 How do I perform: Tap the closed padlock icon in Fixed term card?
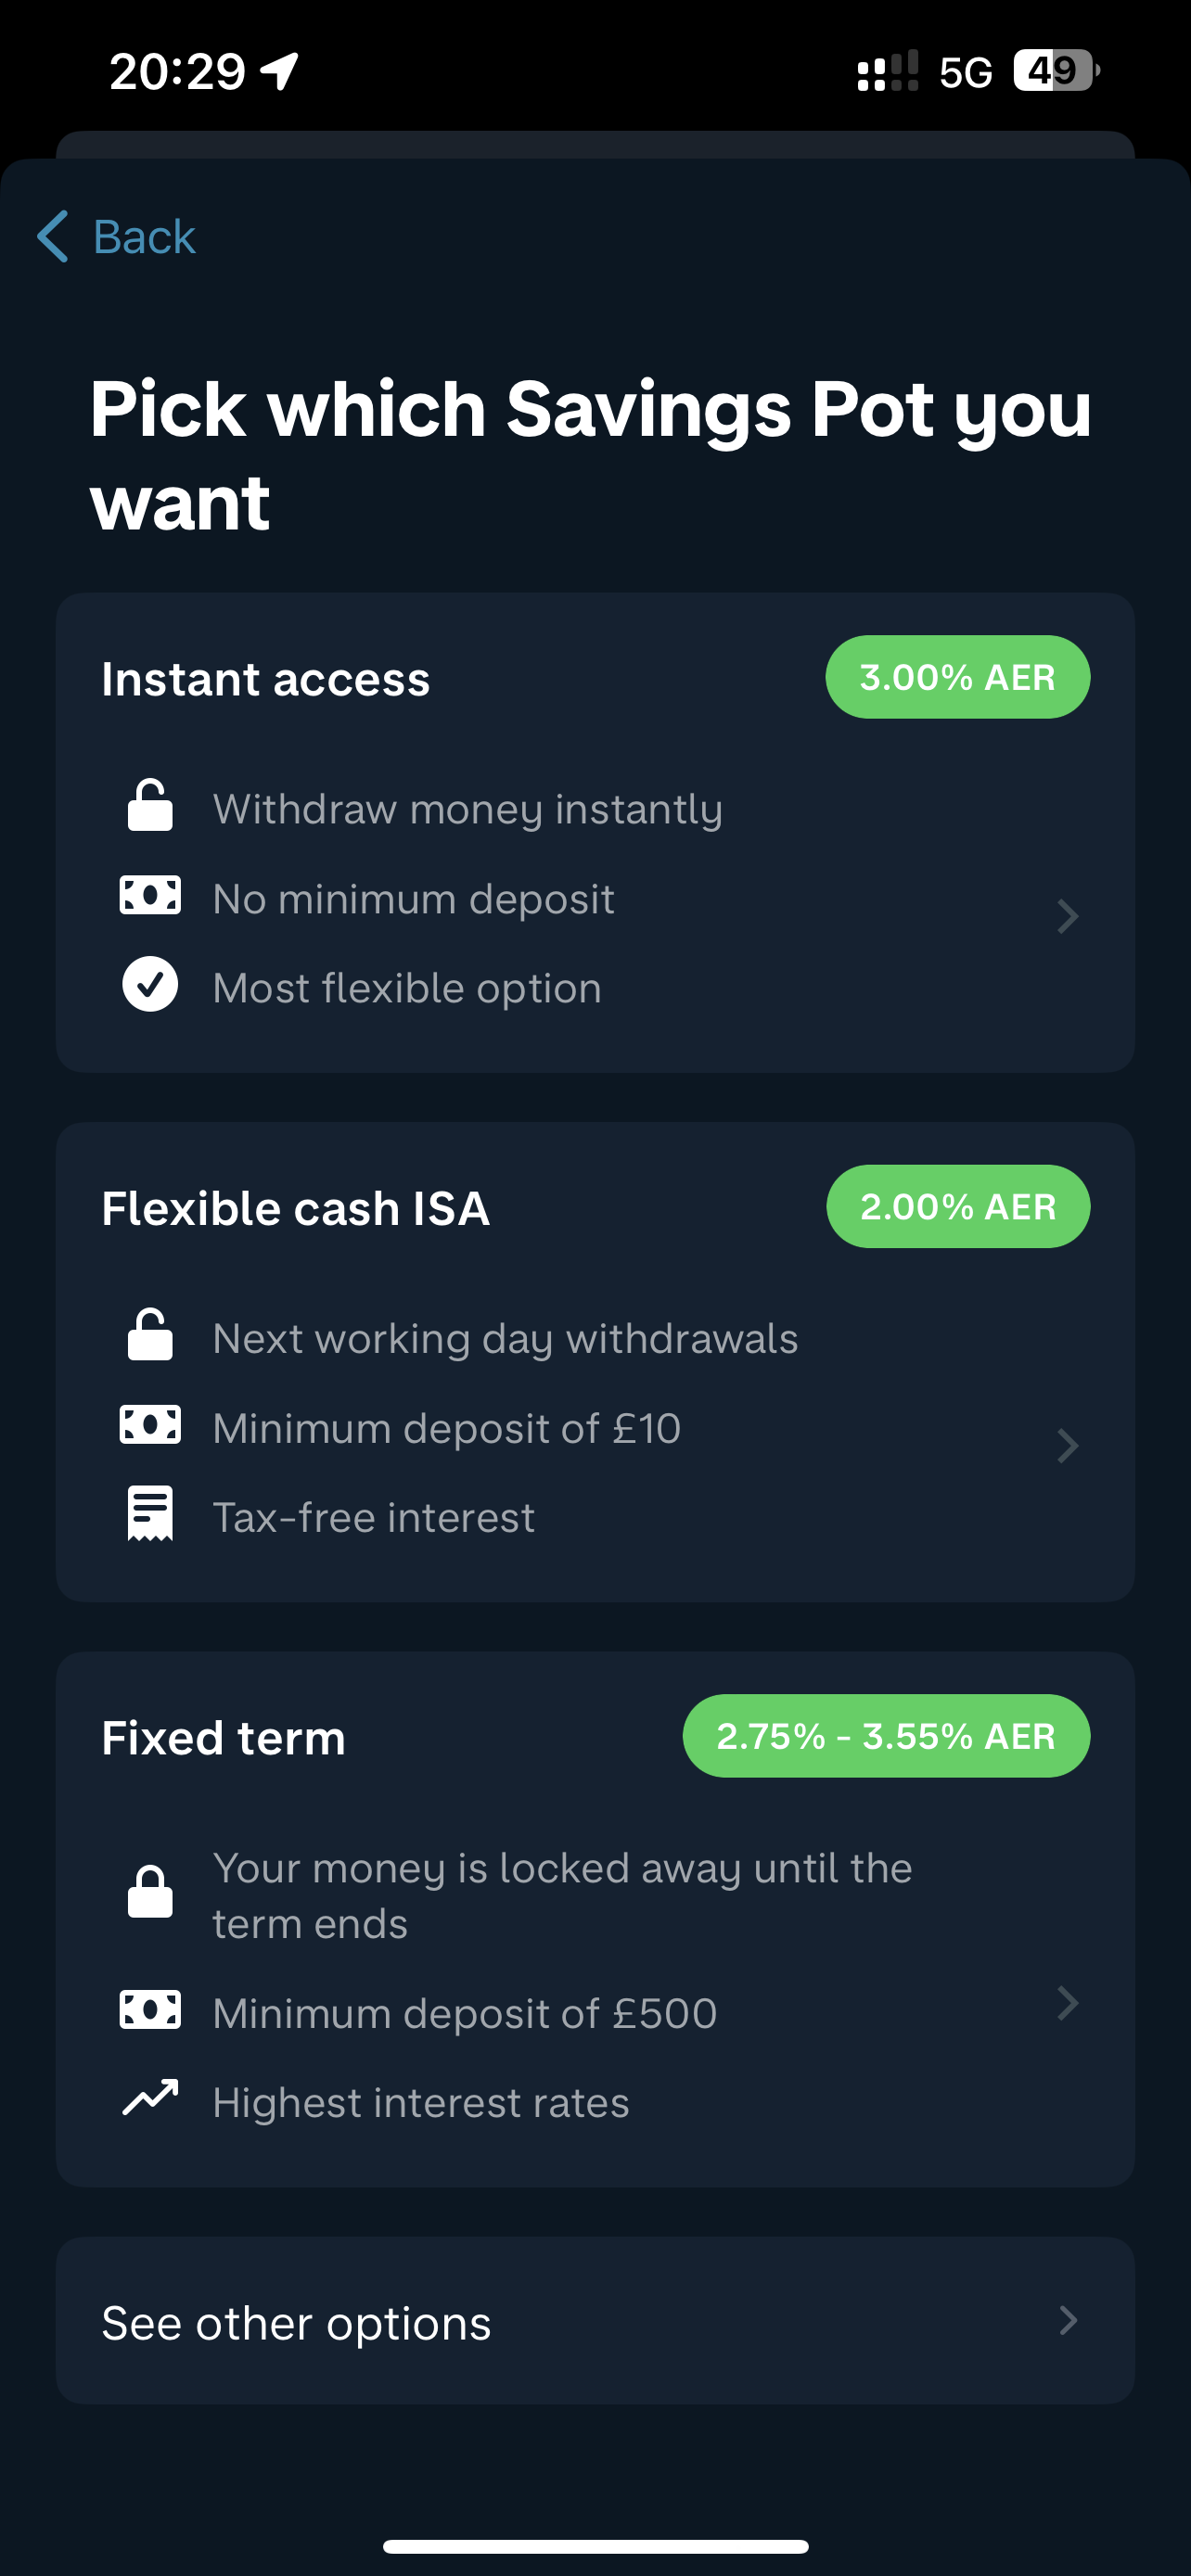click(x=150, y=1892)
